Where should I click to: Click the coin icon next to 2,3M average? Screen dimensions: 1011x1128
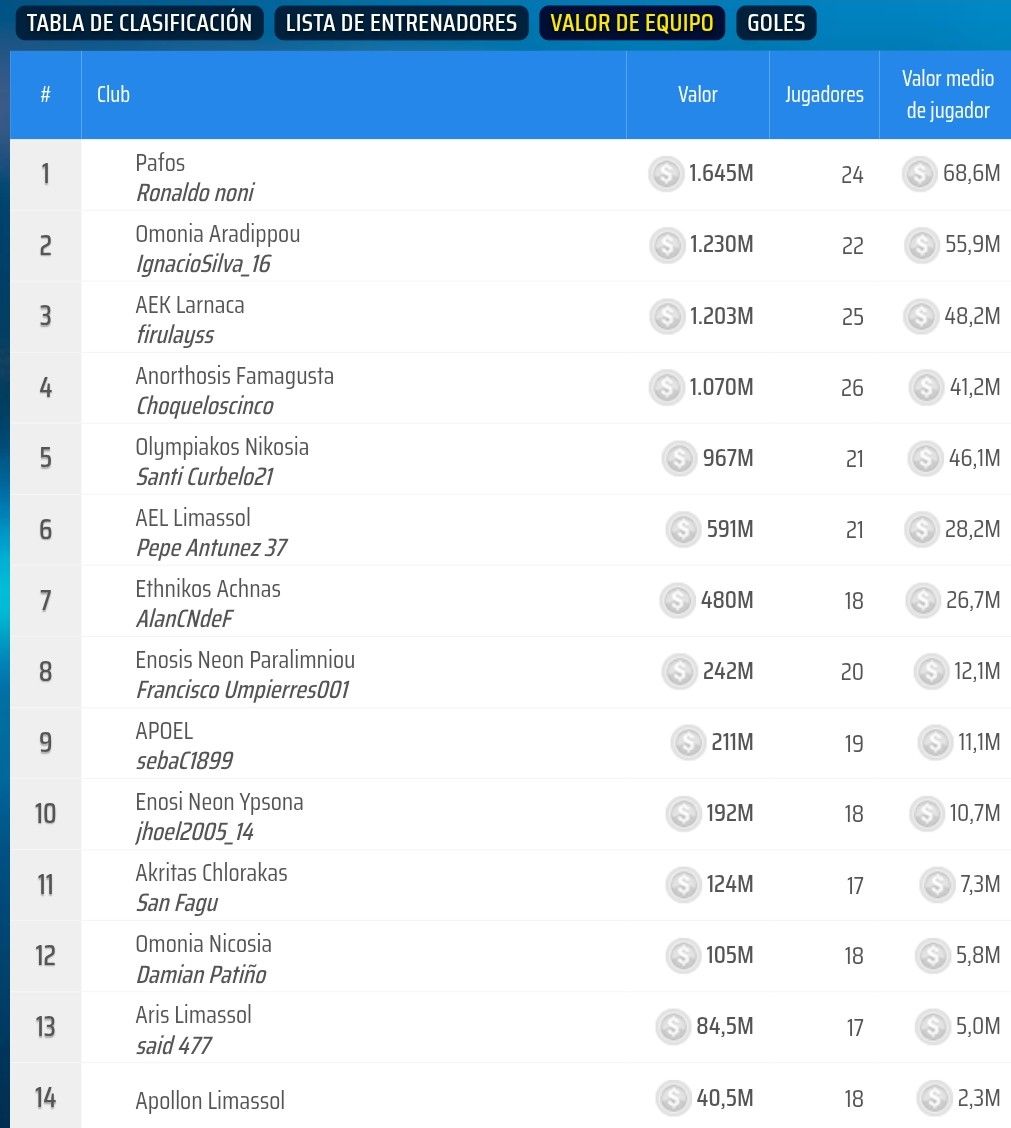[934, 1098]
